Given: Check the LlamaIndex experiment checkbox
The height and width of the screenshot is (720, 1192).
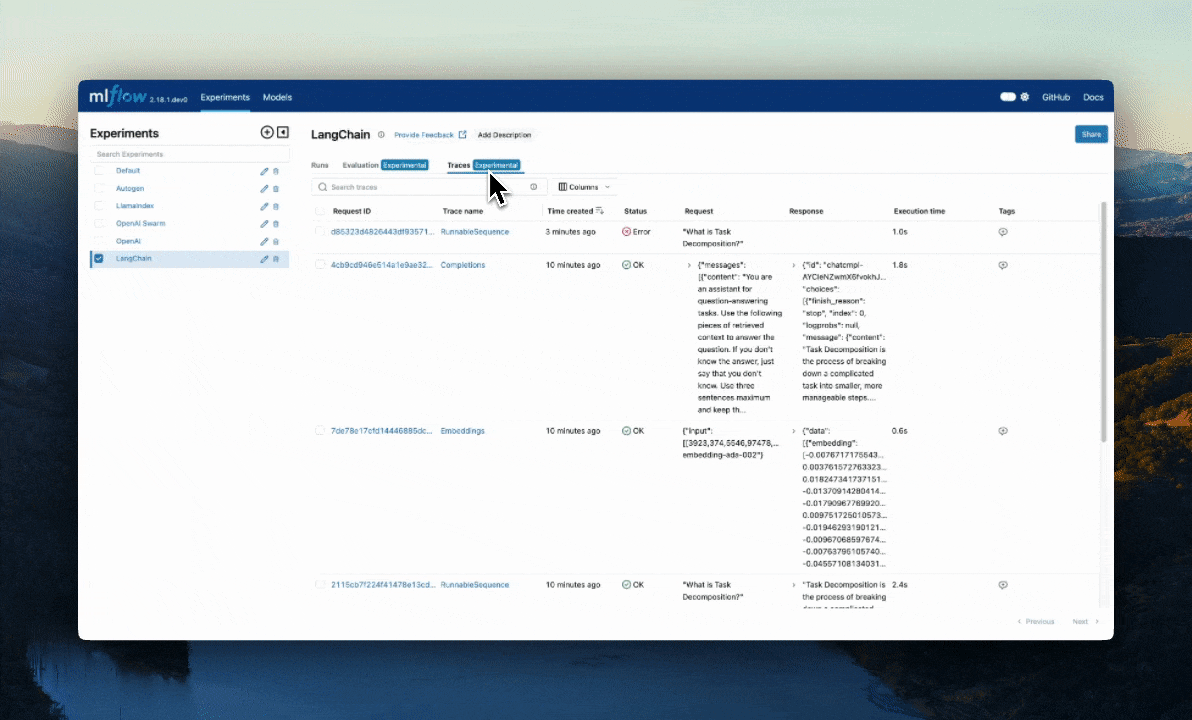Looking at the screenshot, I should point(99,206).
